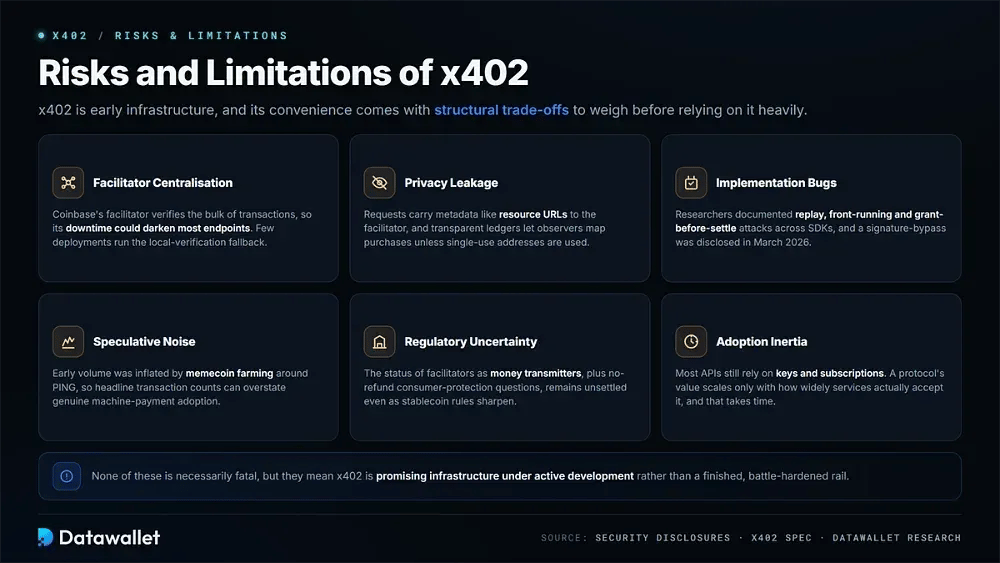
Task: Click the Datawallet logo icon
Action: (45, 537)
